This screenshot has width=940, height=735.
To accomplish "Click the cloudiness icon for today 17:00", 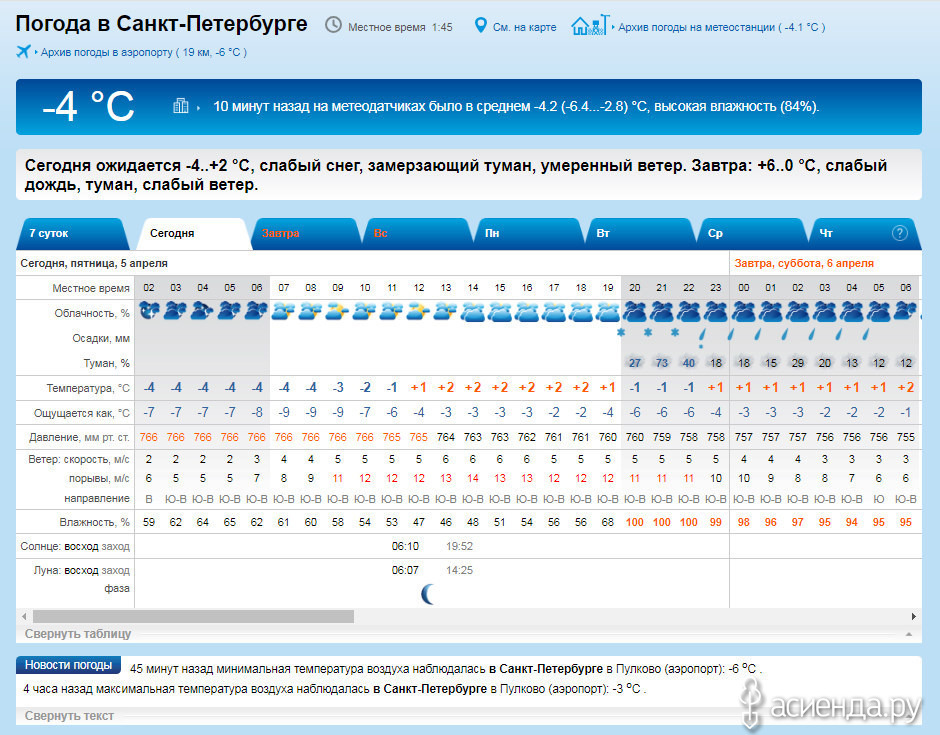I will (554, 312).
